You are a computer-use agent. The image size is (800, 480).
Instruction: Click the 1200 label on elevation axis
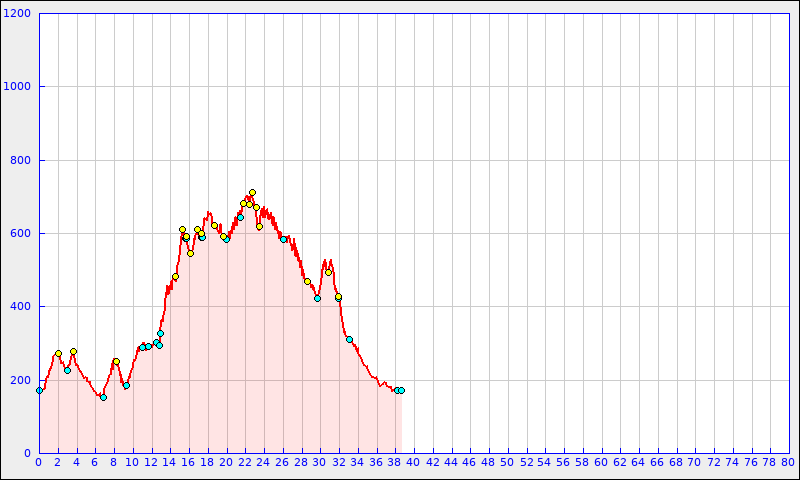click(x=18, y=14)
